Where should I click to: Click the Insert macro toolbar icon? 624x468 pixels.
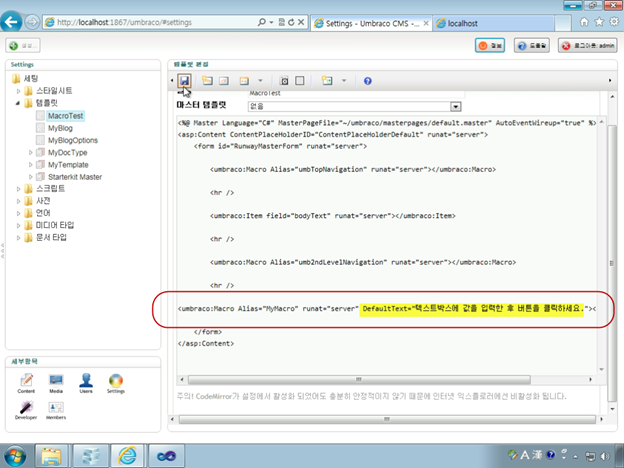(x=244, y=81)
